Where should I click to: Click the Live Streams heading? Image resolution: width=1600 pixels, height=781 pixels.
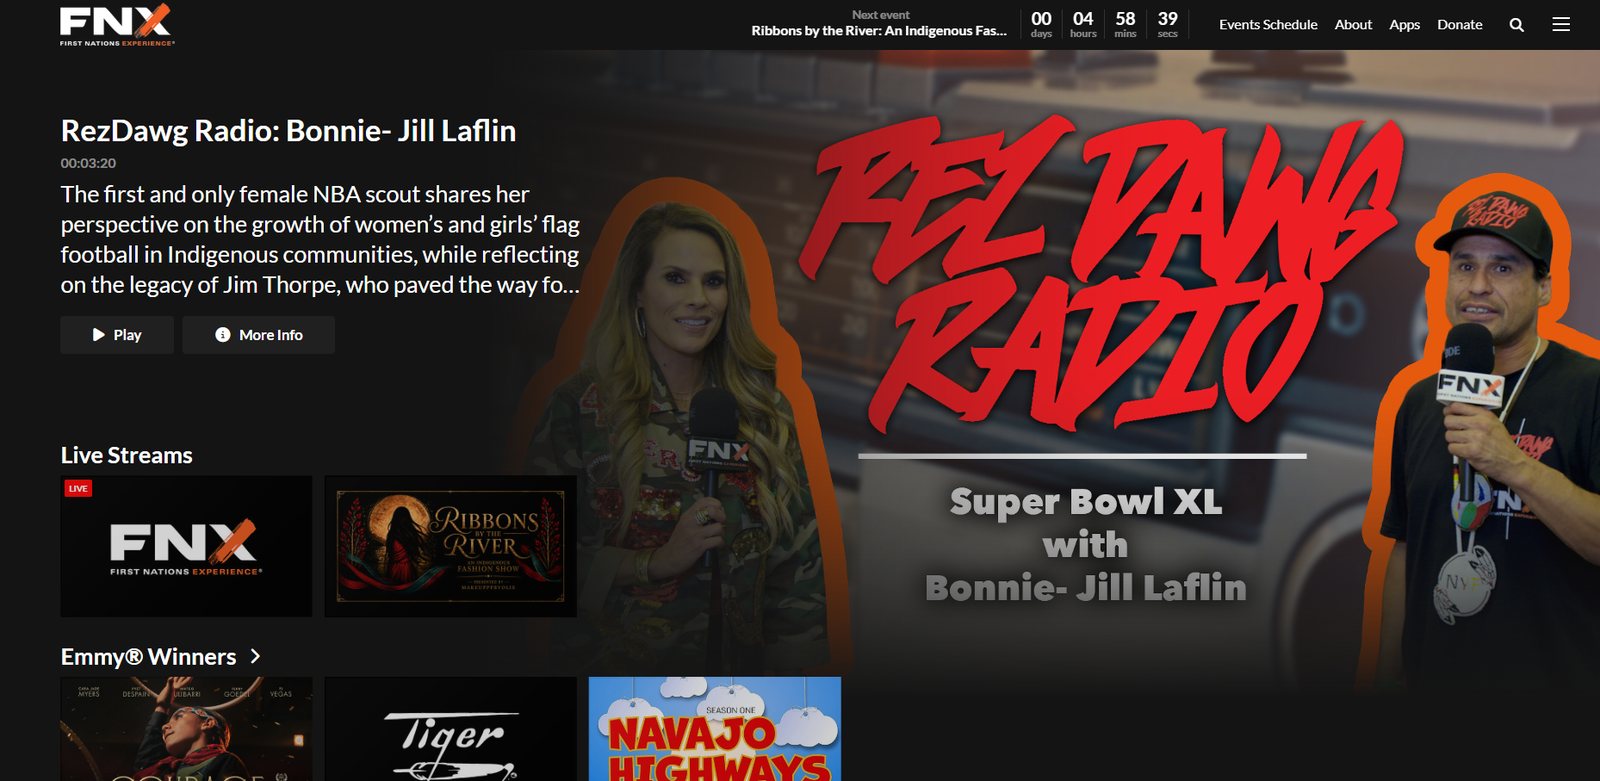coord(127,455)
